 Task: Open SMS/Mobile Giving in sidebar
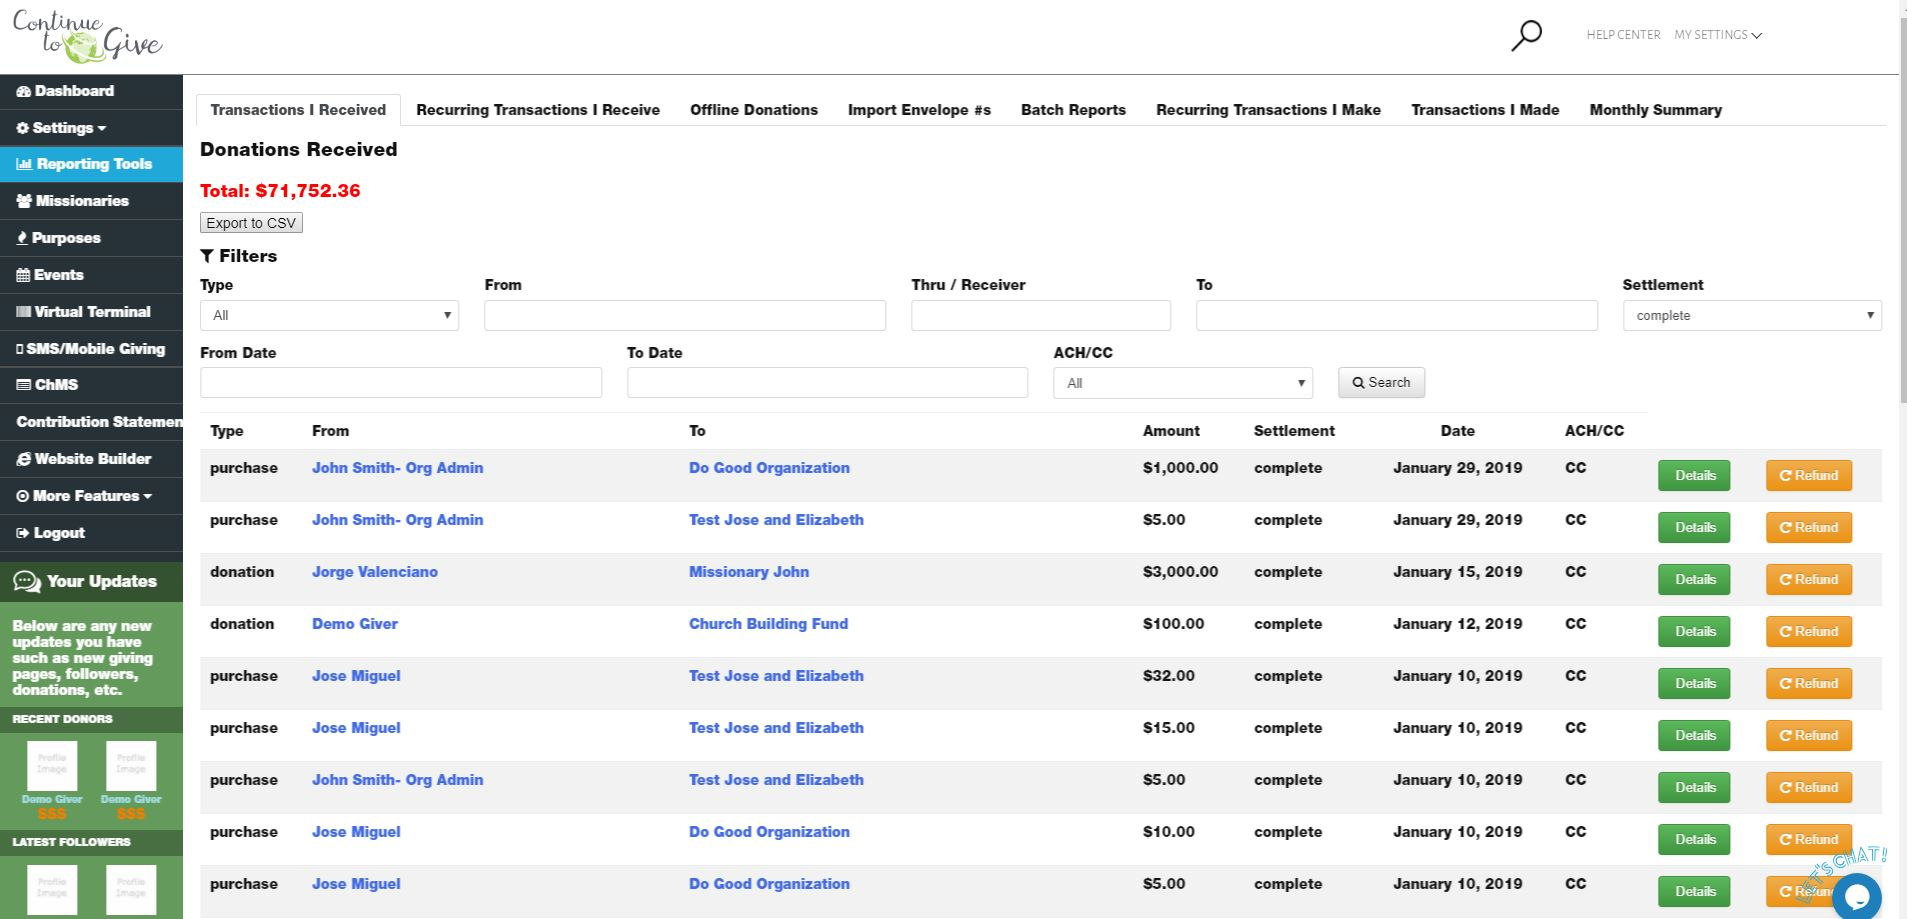91,349
